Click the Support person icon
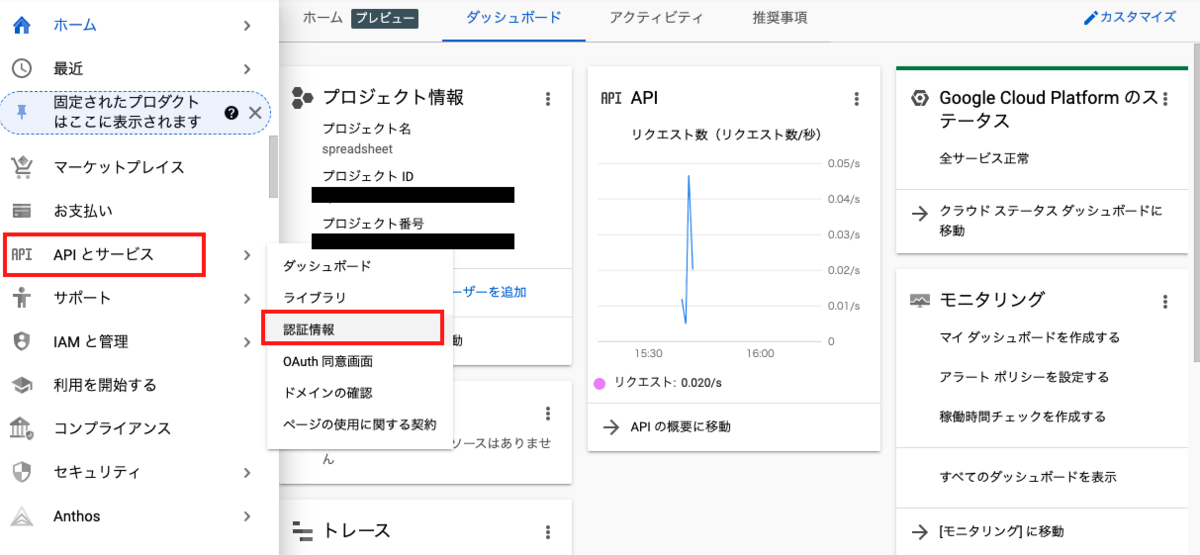The width and height of the screenshot is (1200, 555). [x=22, y=298]
